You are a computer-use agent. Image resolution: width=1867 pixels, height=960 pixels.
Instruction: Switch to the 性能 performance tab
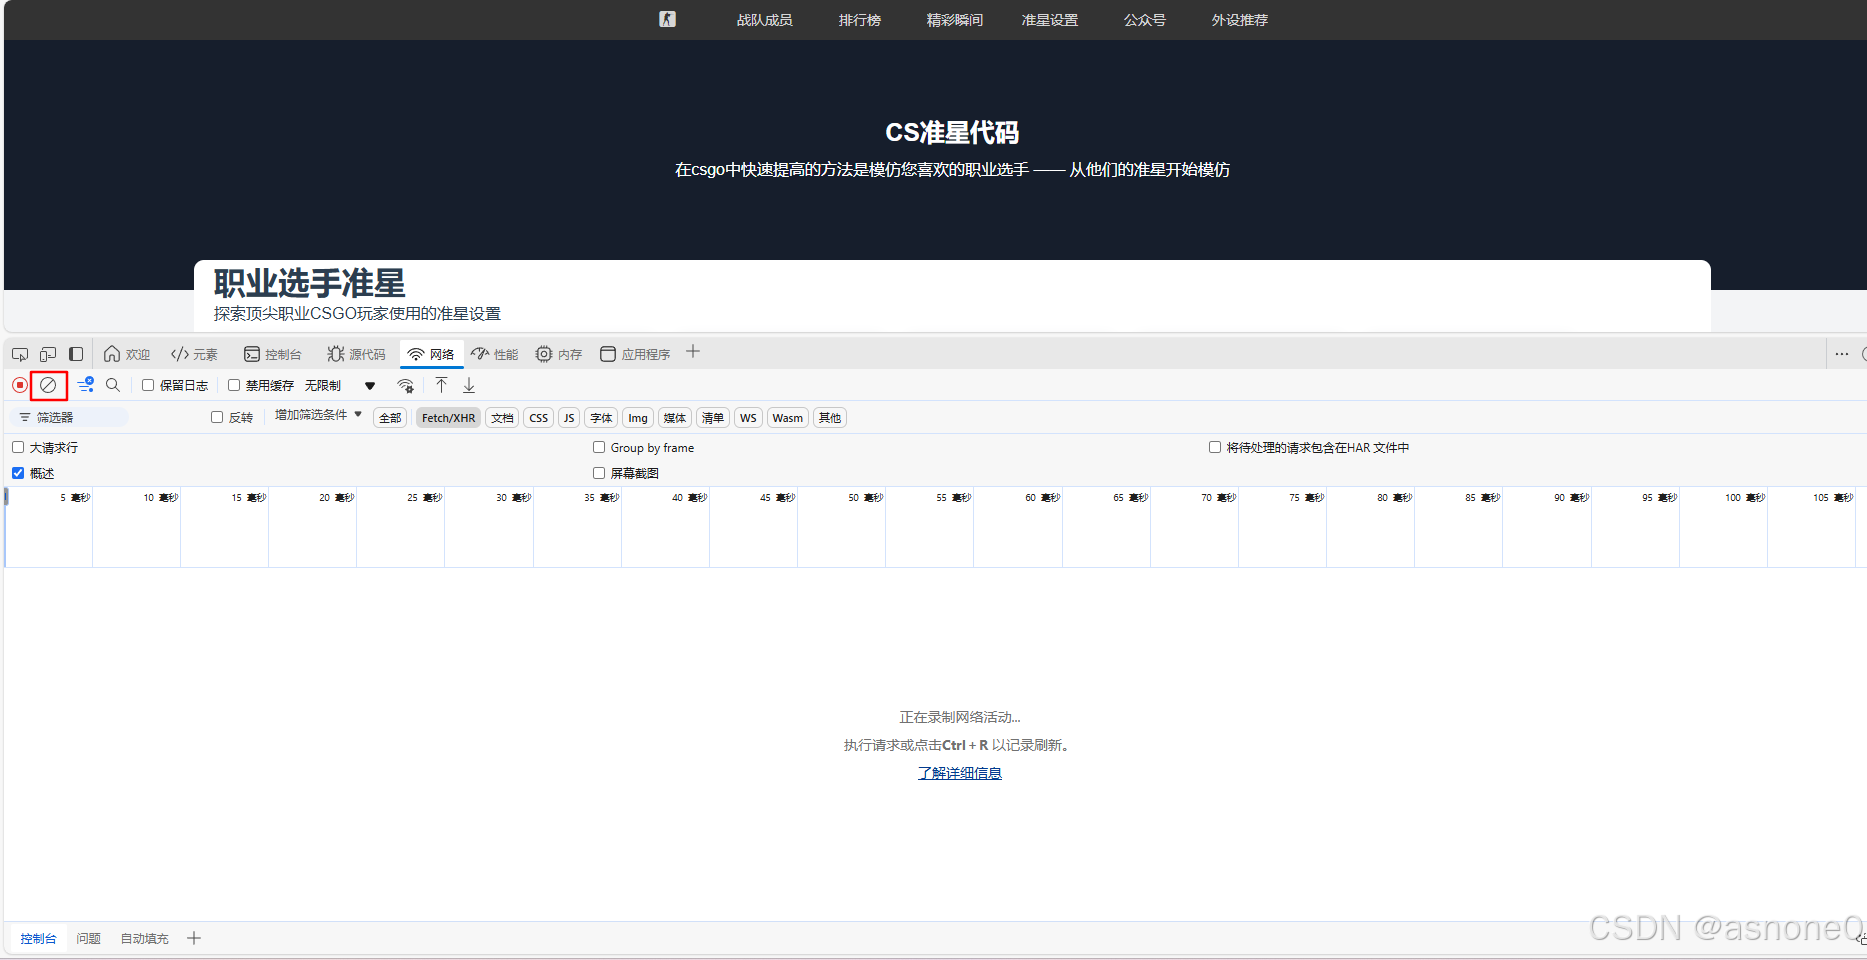tap(495, 354)
